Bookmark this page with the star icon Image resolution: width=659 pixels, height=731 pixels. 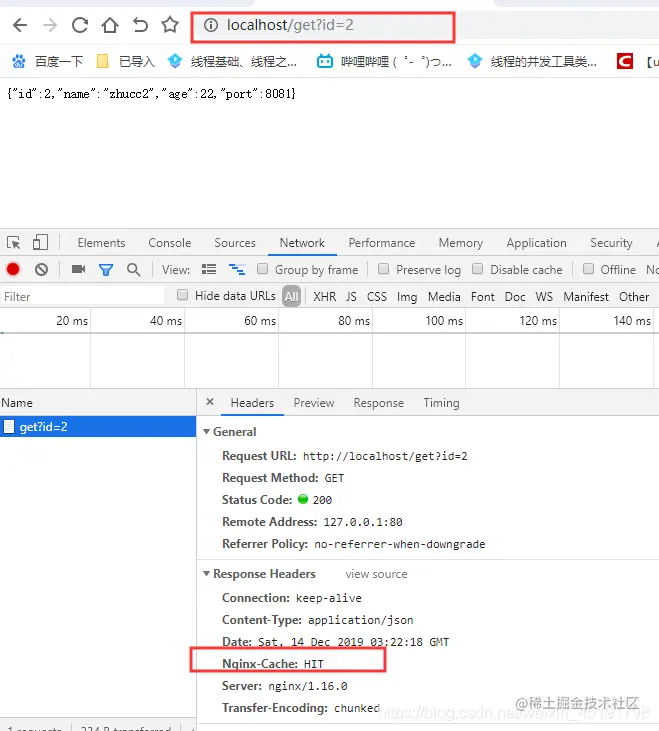[x=170, y=24]
